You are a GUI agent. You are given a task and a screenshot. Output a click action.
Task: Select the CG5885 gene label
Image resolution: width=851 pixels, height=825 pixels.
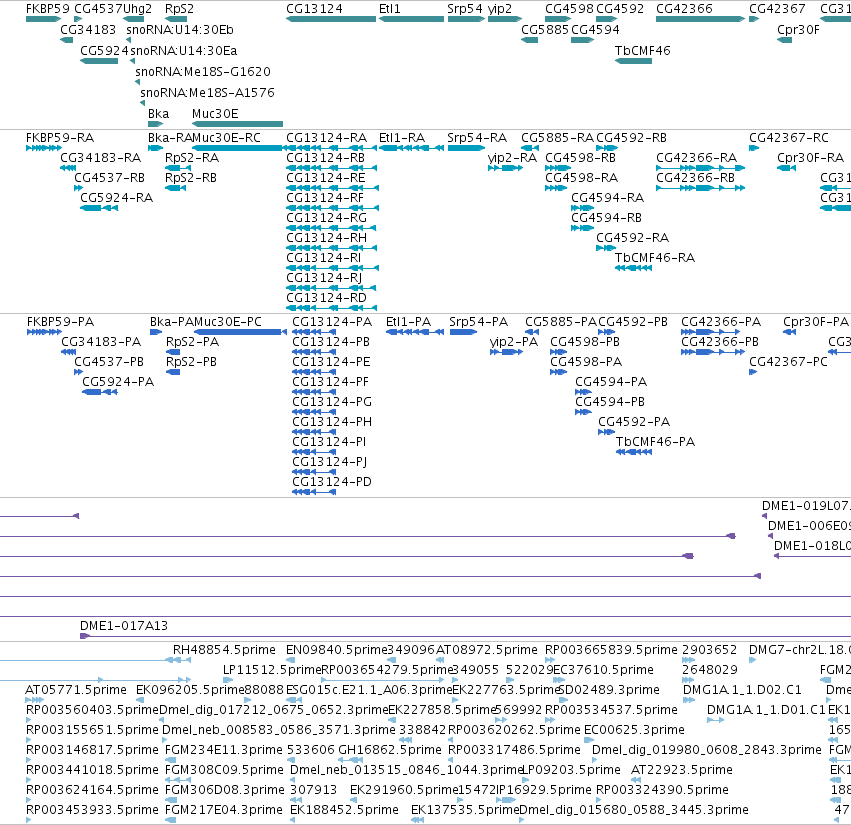coord(545,29)
